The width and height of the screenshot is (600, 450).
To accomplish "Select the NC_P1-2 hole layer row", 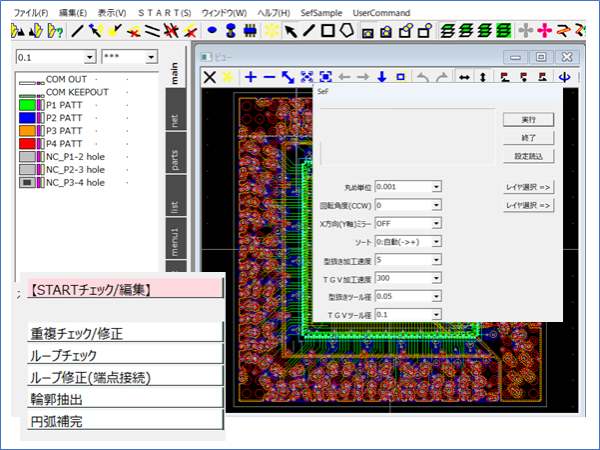I will [x=88, y=157].
